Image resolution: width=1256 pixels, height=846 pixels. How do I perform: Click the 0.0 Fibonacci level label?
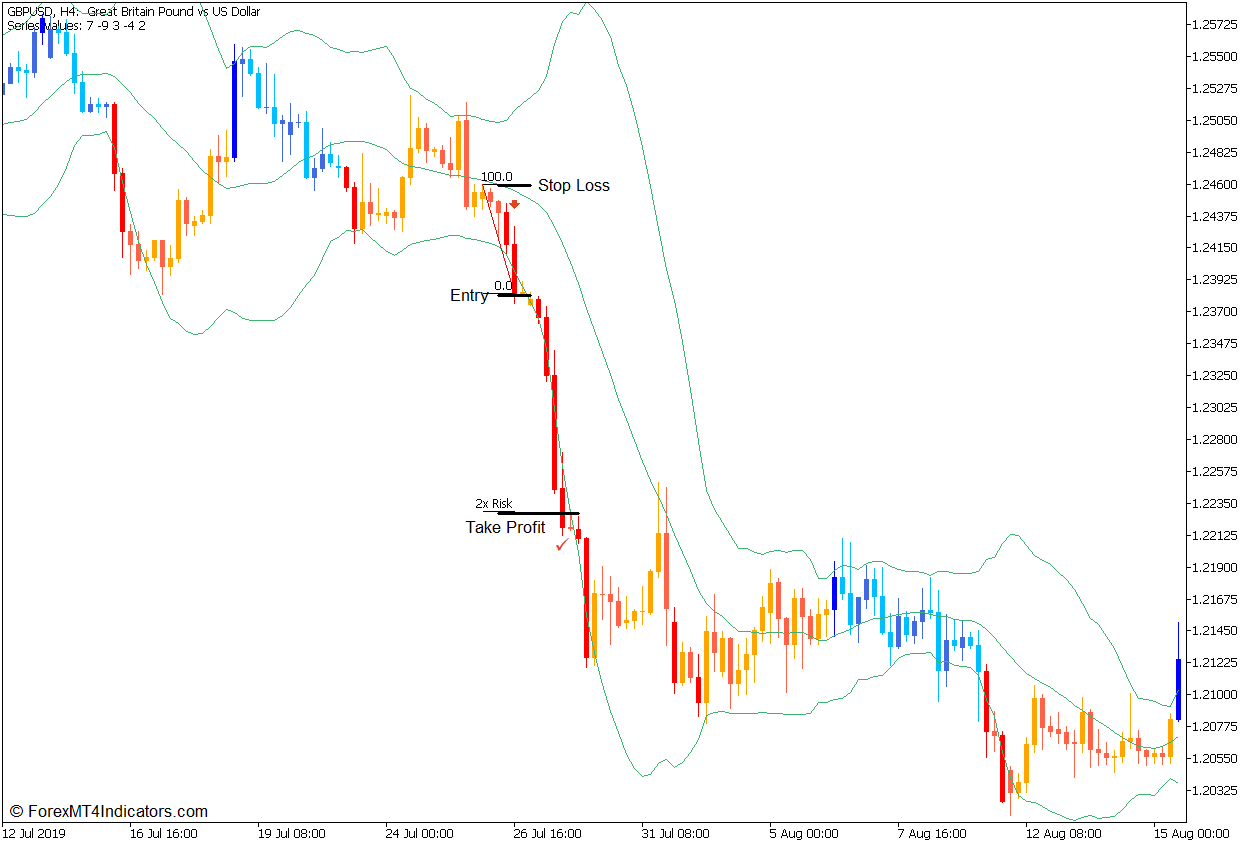click(x=503, y=286)
